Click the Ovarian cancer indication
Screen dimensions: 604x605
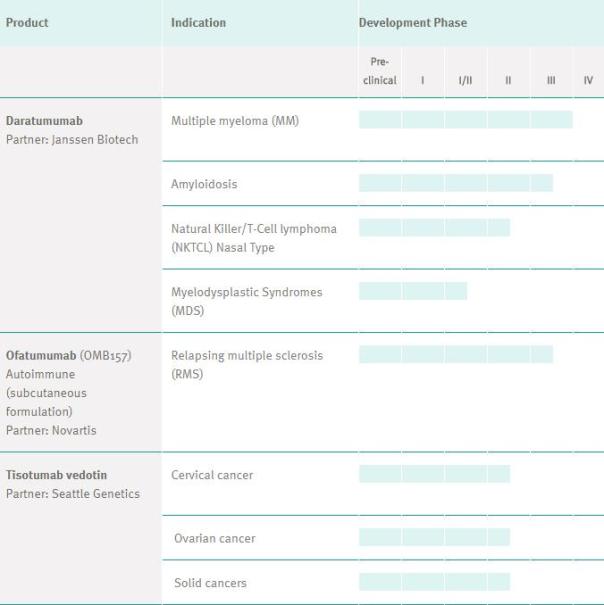214,538
